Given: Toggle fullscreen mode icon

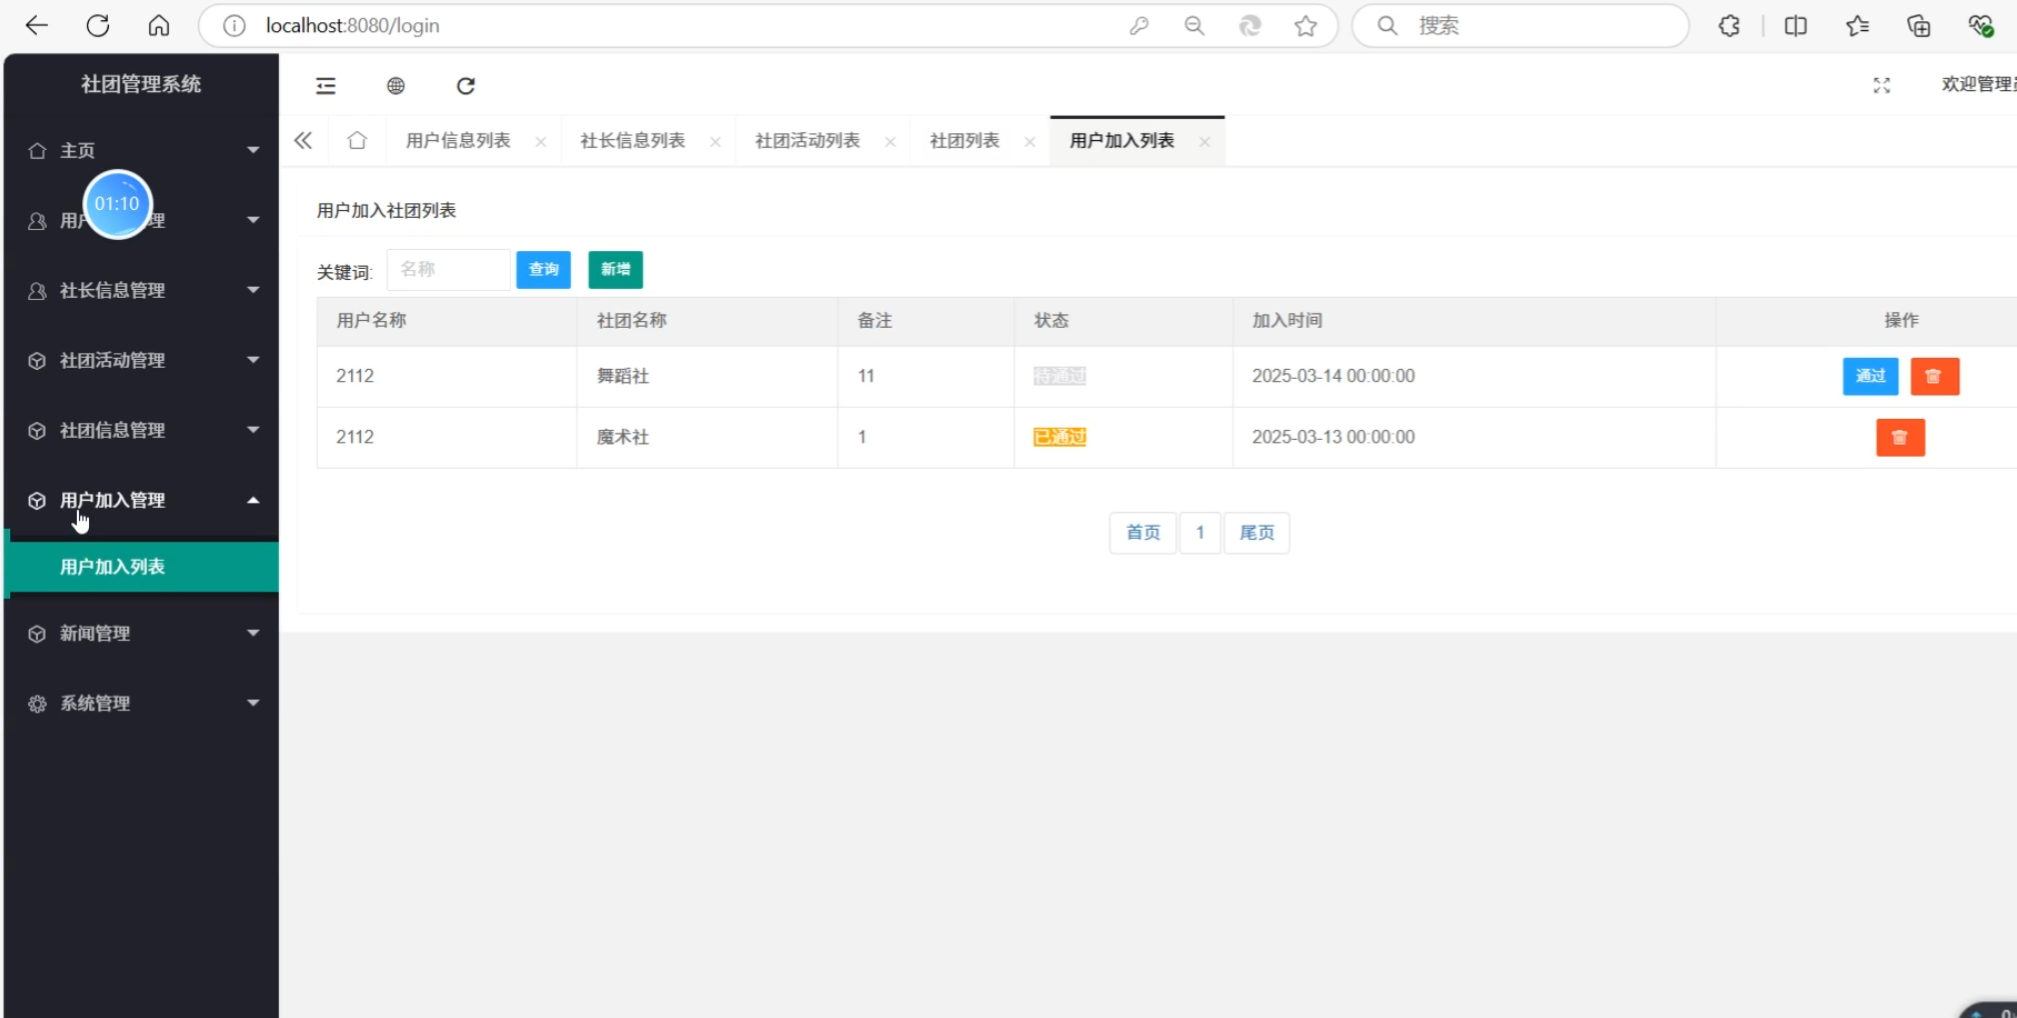Looking at the screenshot, I should click(1881, 86).
